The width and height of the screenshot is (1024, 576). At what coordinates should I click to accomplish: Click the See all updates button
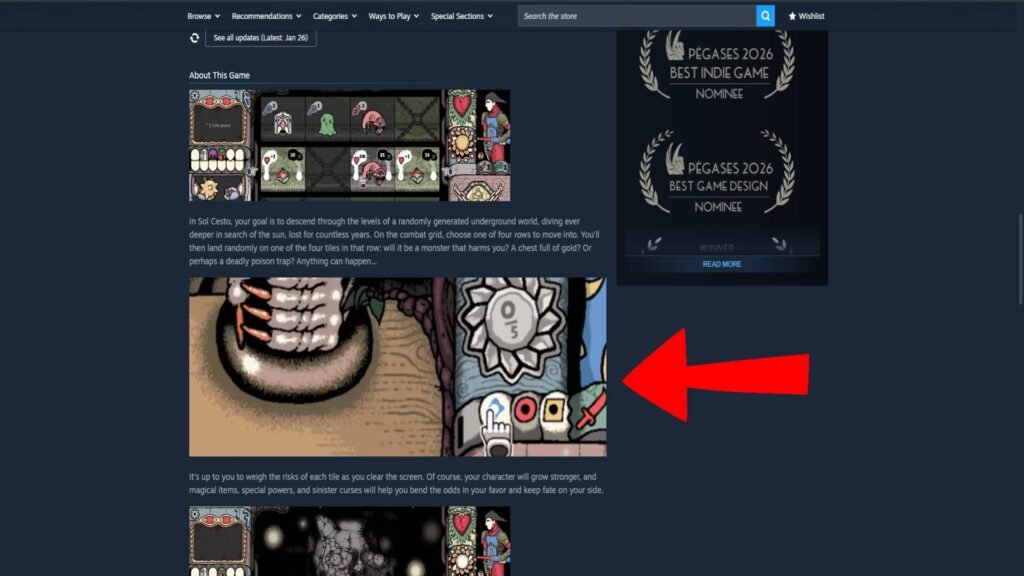[261, 38]
